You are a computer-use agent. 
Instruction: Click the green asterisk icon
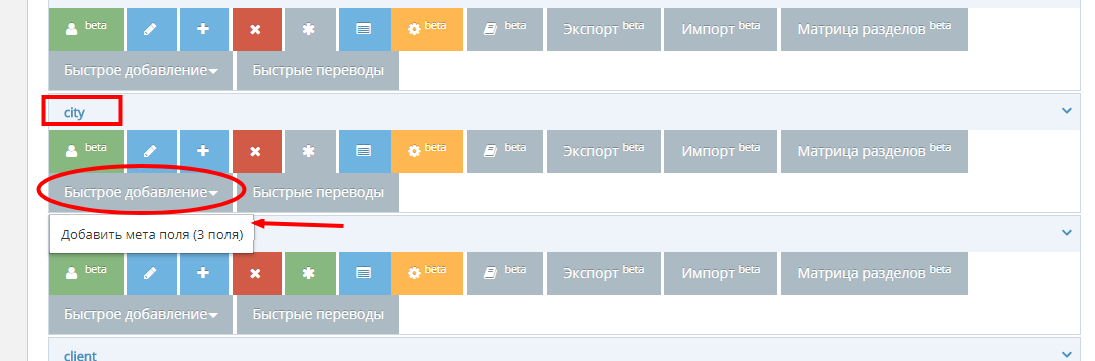tap(310, 274)
